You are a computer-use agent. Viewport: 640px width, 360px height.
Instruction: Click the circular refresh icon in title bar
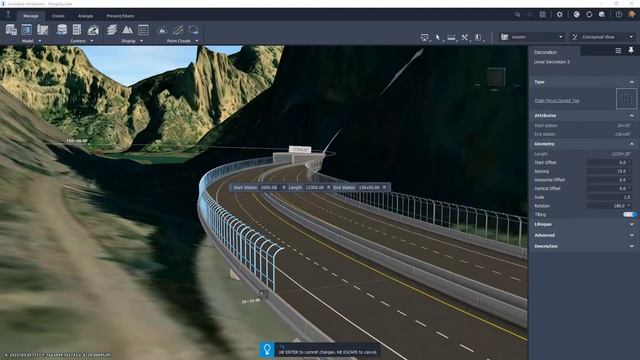589,14
